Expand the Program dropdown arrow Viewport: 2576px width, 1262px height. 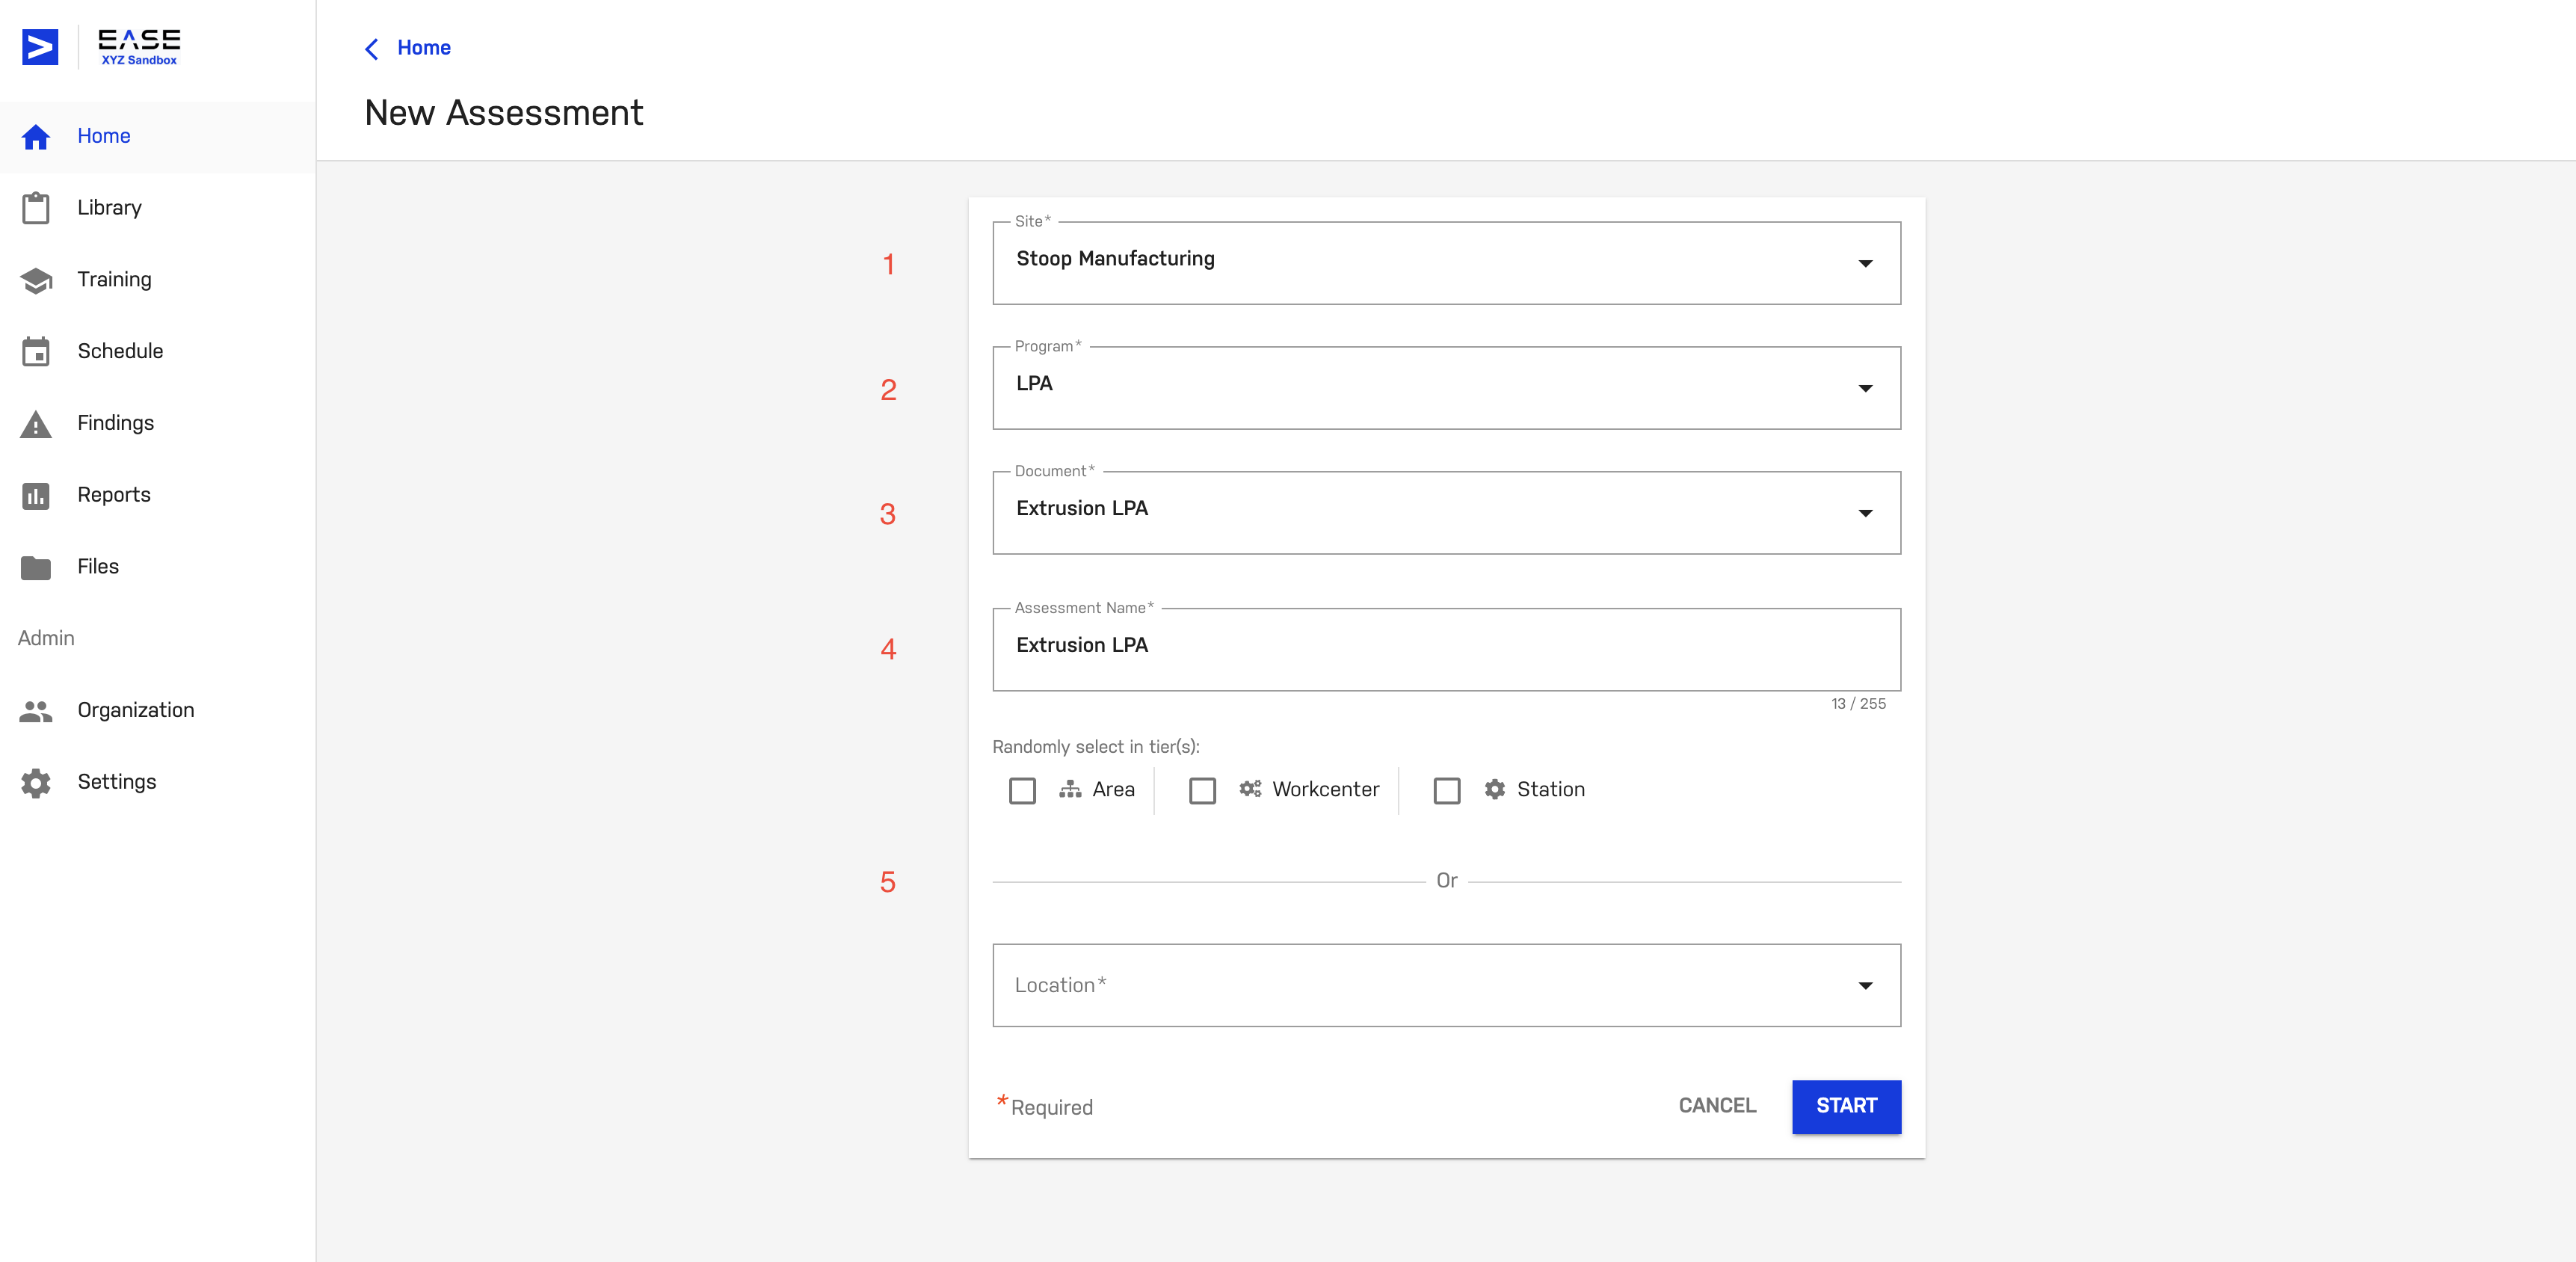point(1865,388)
